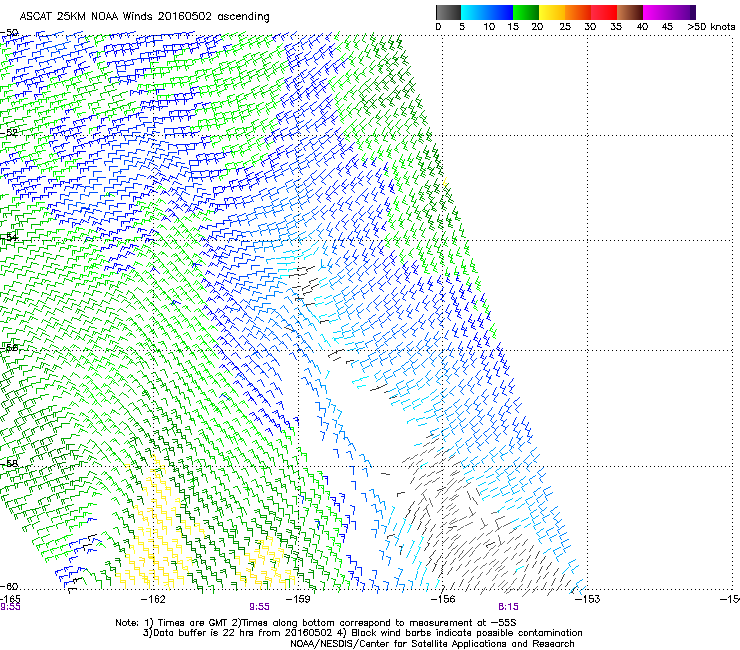Click the -58 latitude label
This screenshot has height=650, width=740.
coord(9,463)
